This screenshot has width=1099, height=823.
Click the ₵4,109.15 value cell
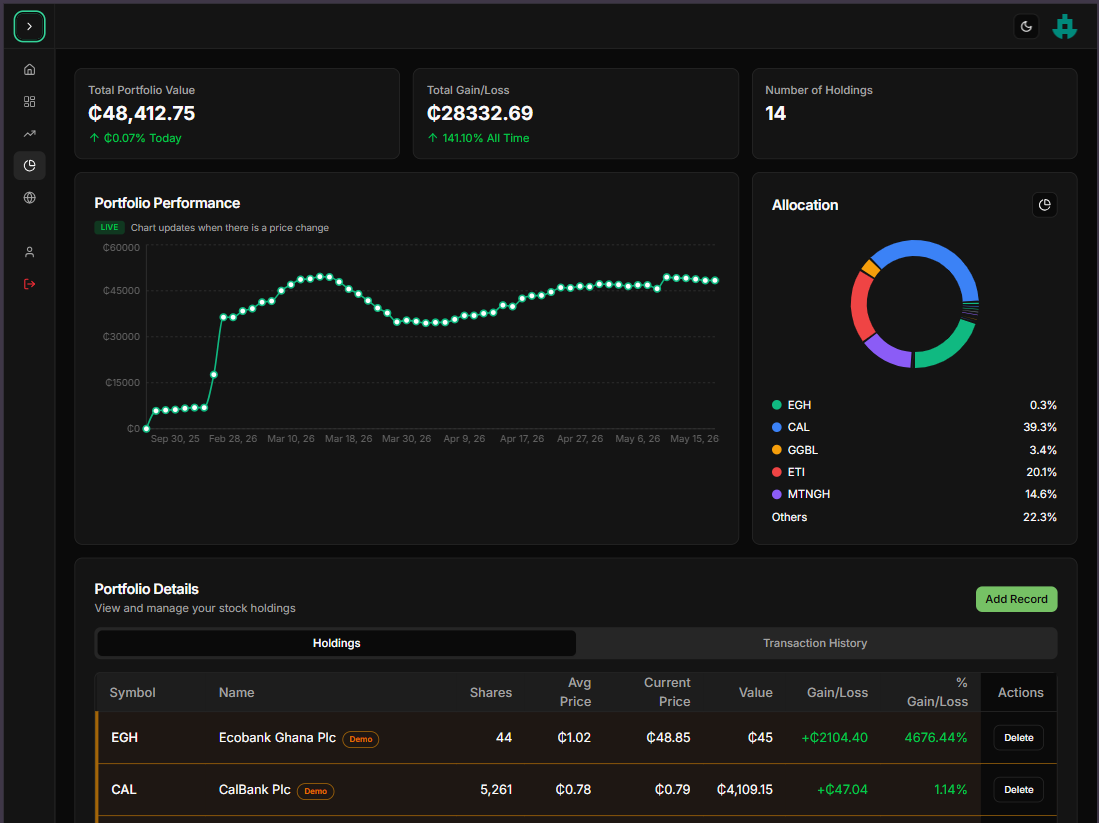pyautogui.click(x=744, y=789)
